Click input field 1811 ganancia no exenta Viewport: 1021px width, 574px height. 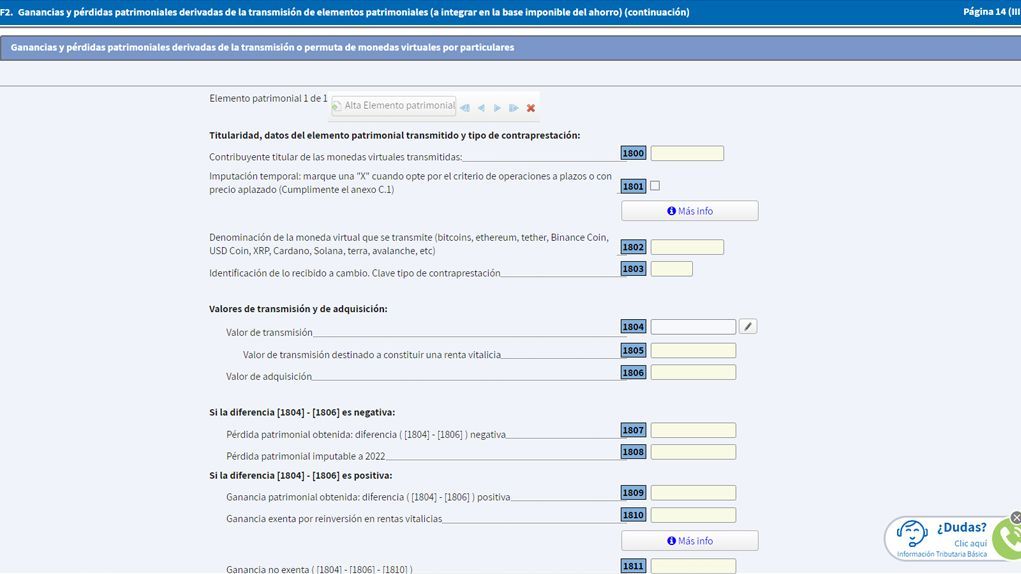coord(693,566)
